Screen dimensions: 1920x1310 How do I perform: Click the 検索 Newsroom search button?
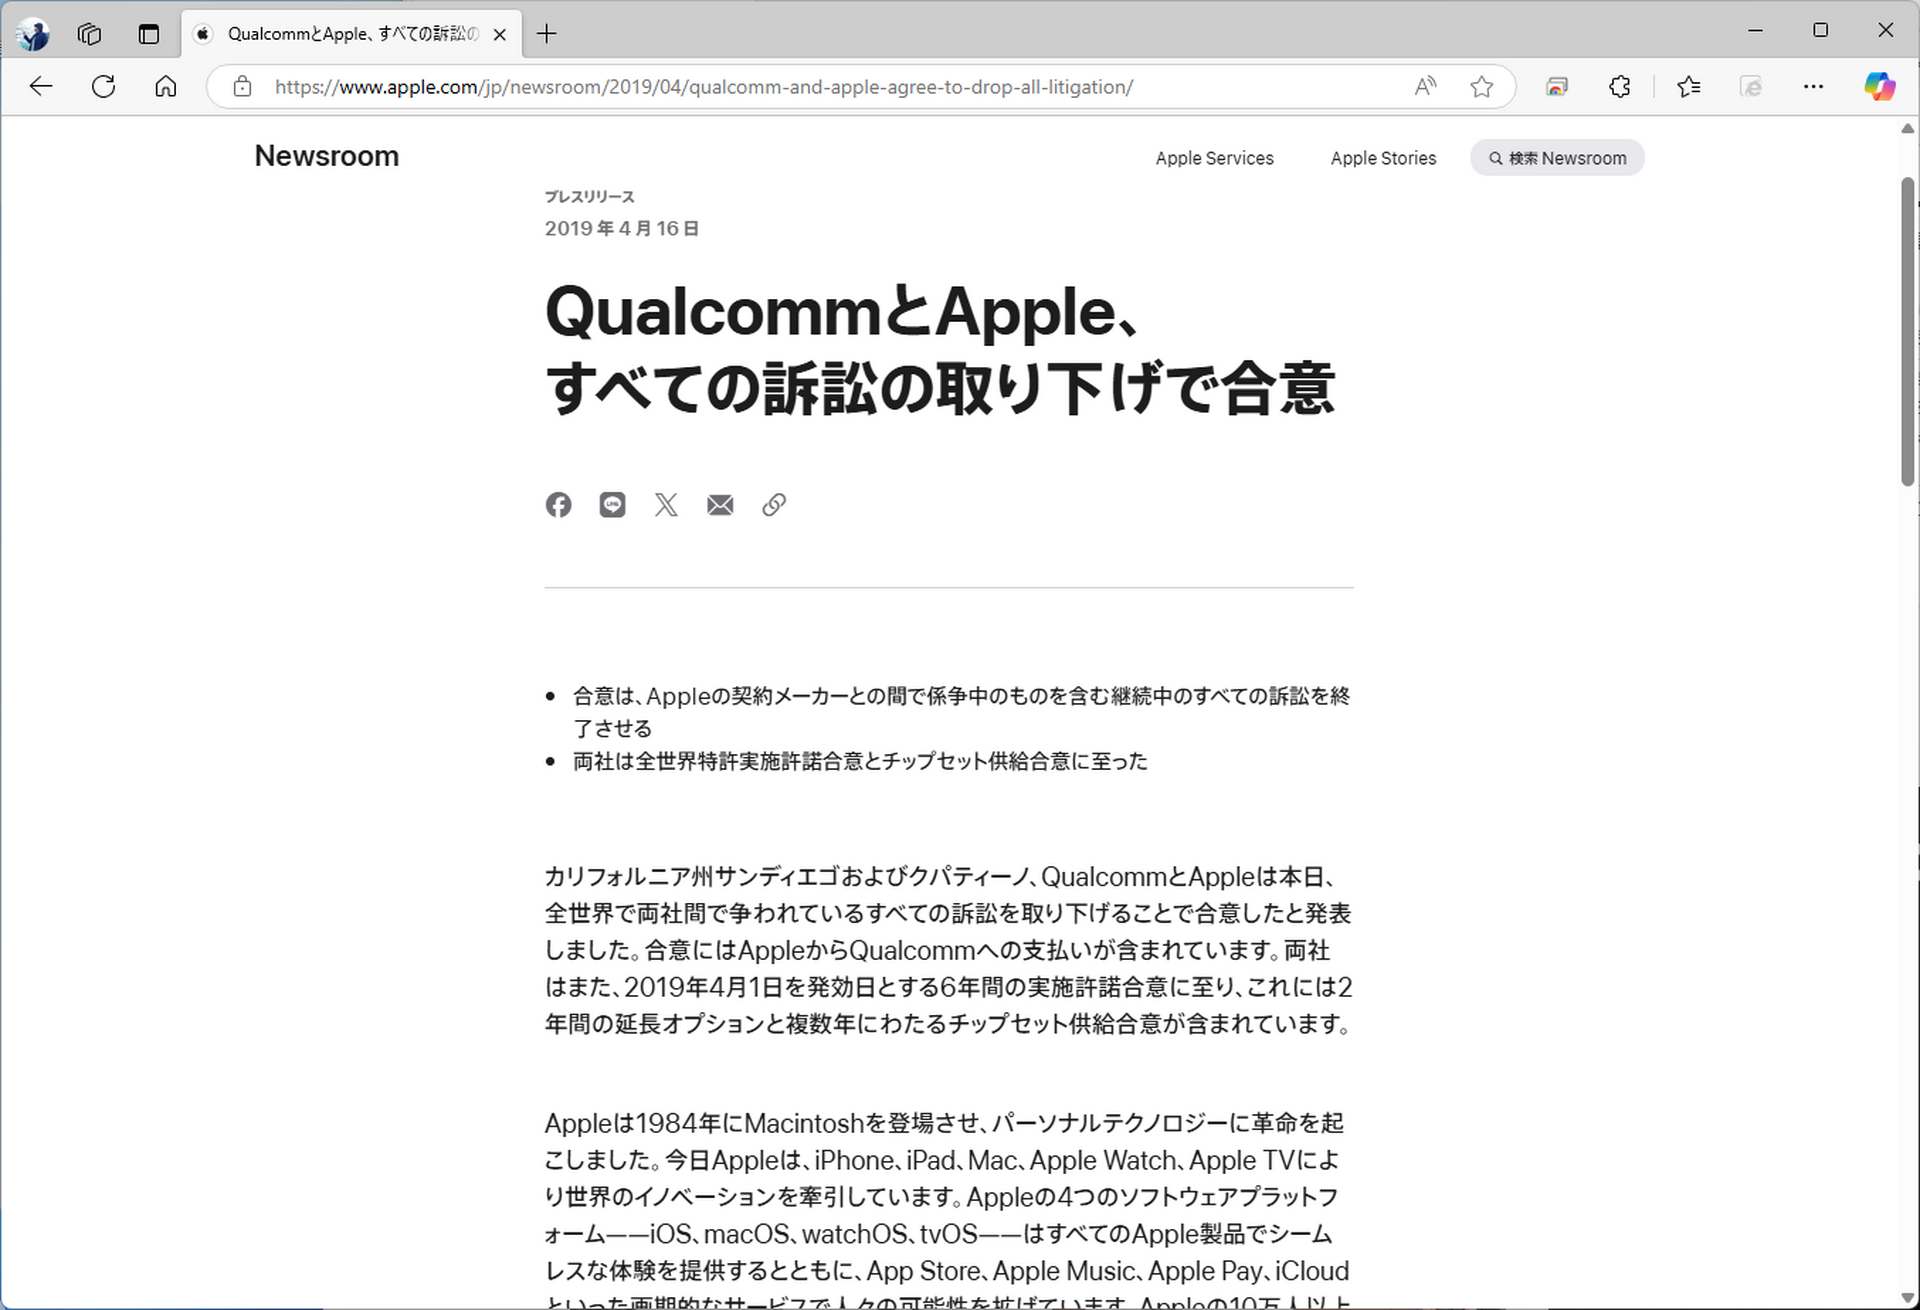tap(1557, 158)
